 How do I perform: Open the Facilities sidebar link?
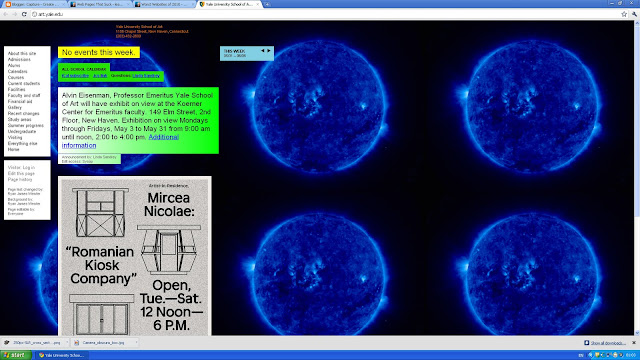(x=16, y=89)
